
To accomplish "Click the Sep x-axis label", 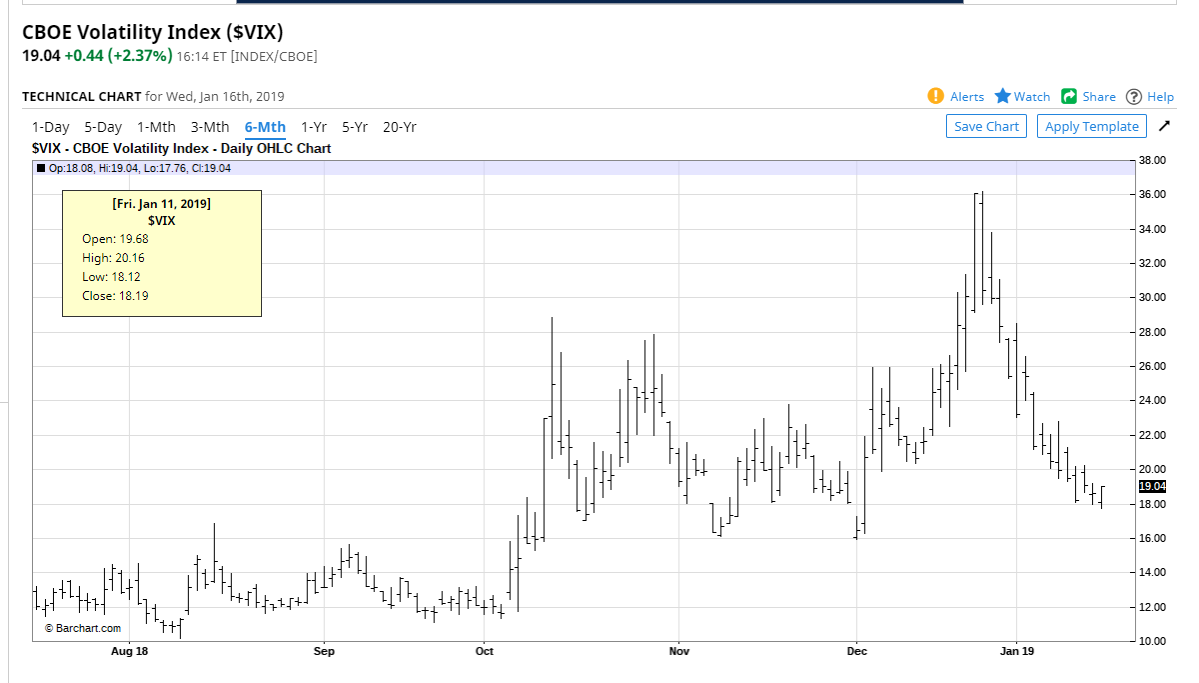I will 324,651.
